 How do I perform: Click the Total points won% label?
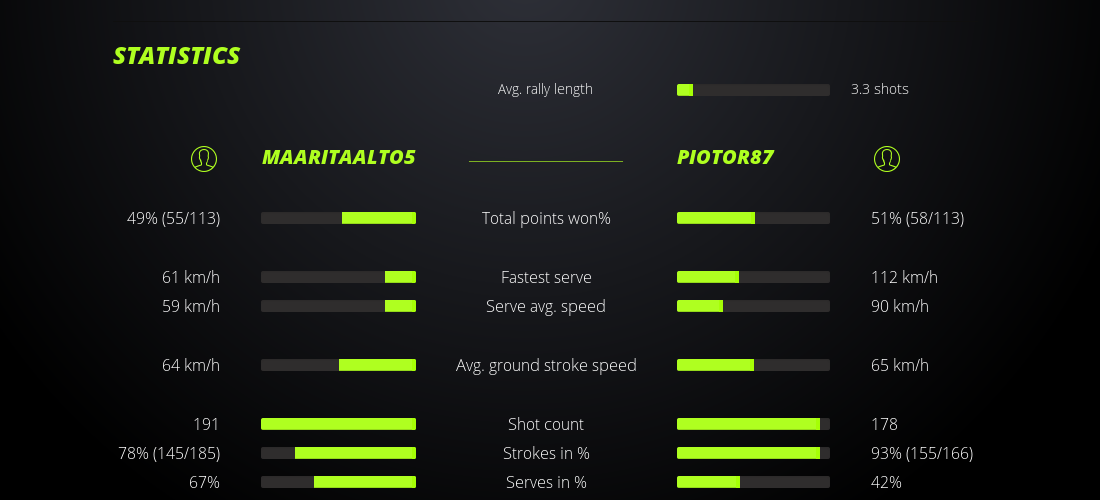click(x=546, y=218)
